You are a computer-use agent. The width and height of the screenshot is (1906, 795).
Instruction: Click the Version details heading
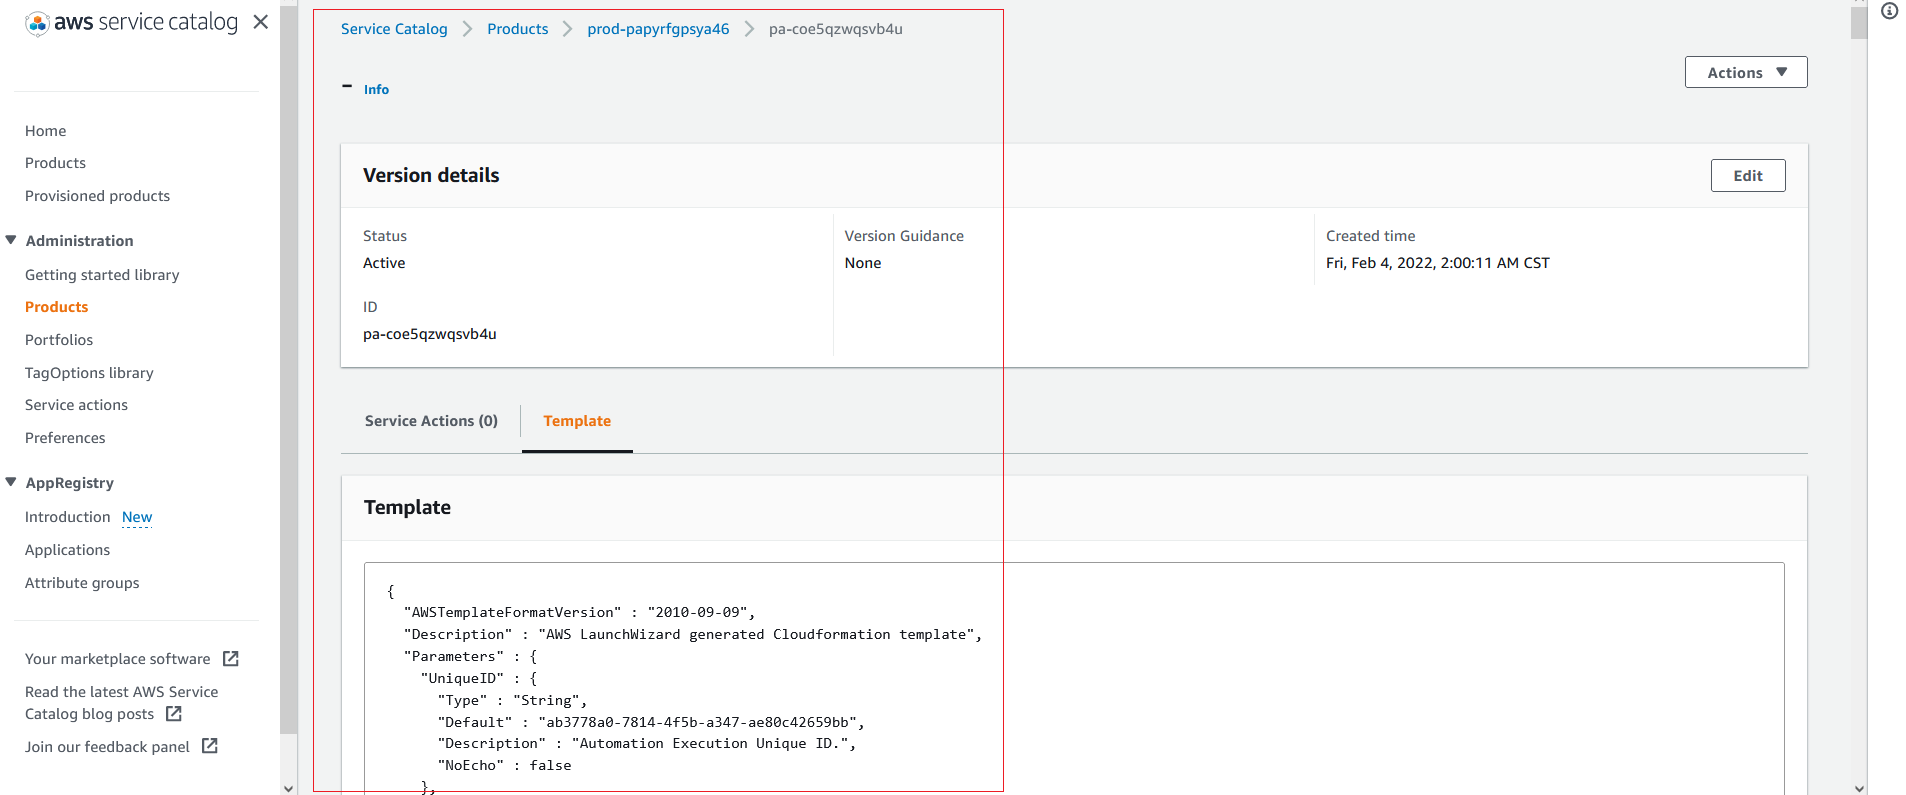point(431,175)
